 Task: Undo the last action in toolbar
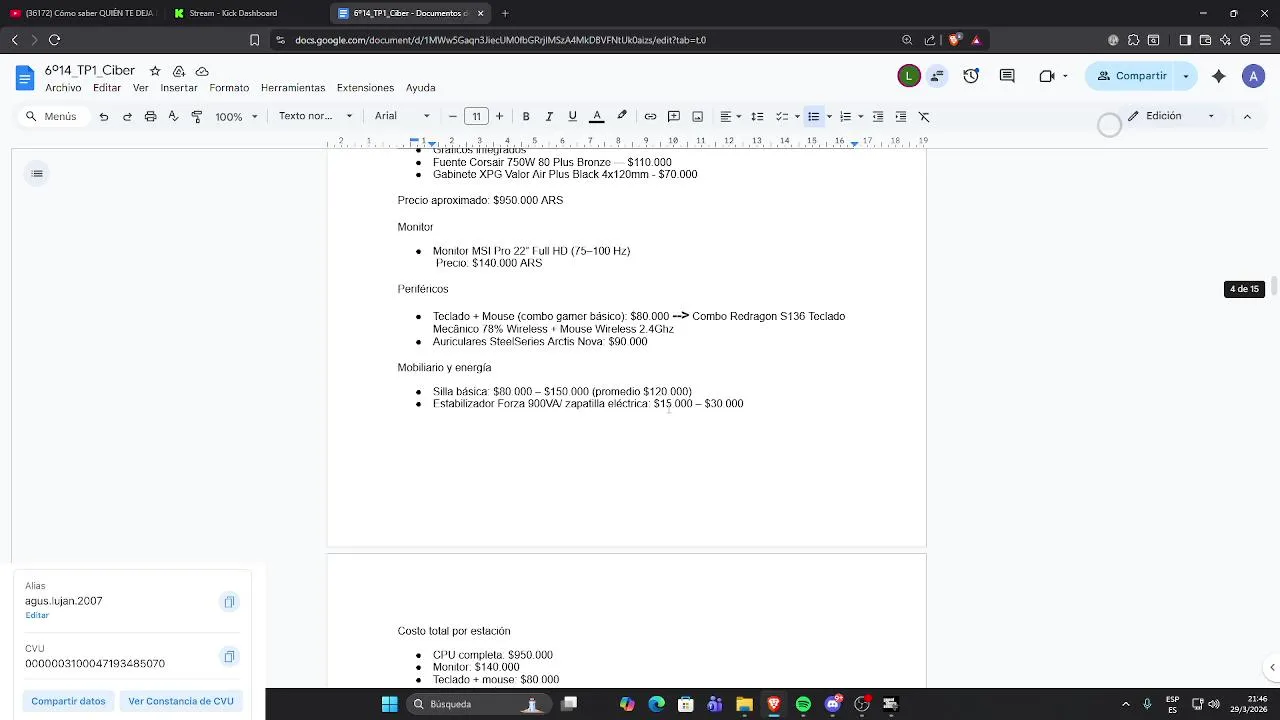tap(104, 117)
